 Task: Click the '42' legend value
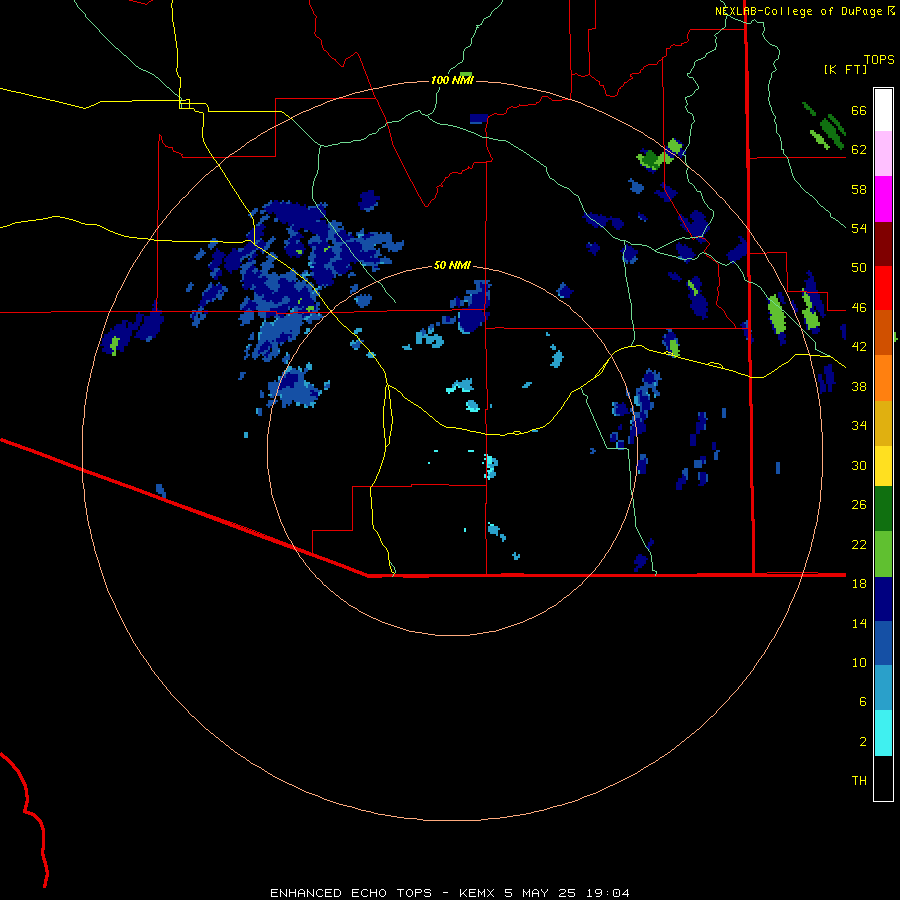point(859,347)
